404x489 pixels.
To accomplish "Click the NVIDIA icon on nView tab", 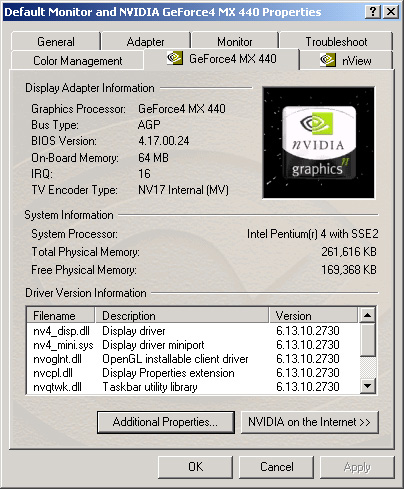I will point(328,60).
